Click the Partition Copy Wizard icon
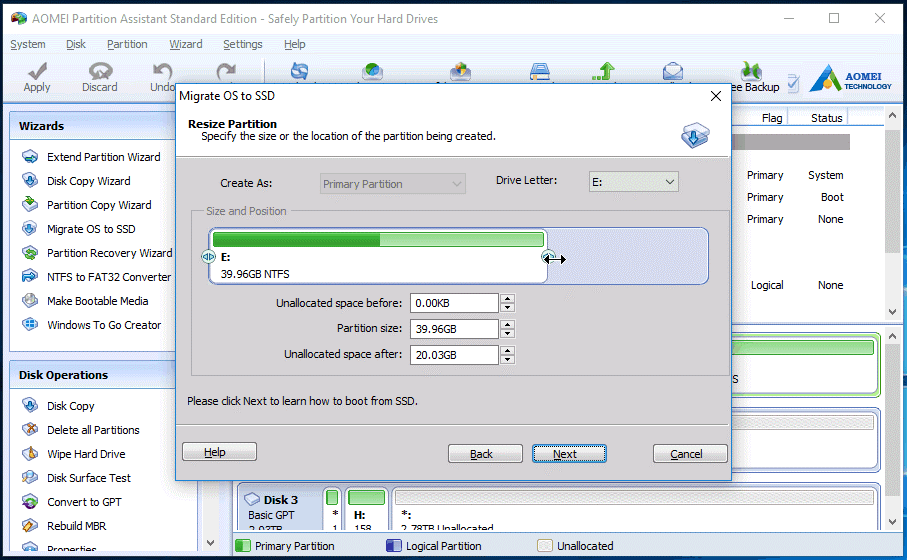 click(x=30, y=205)
